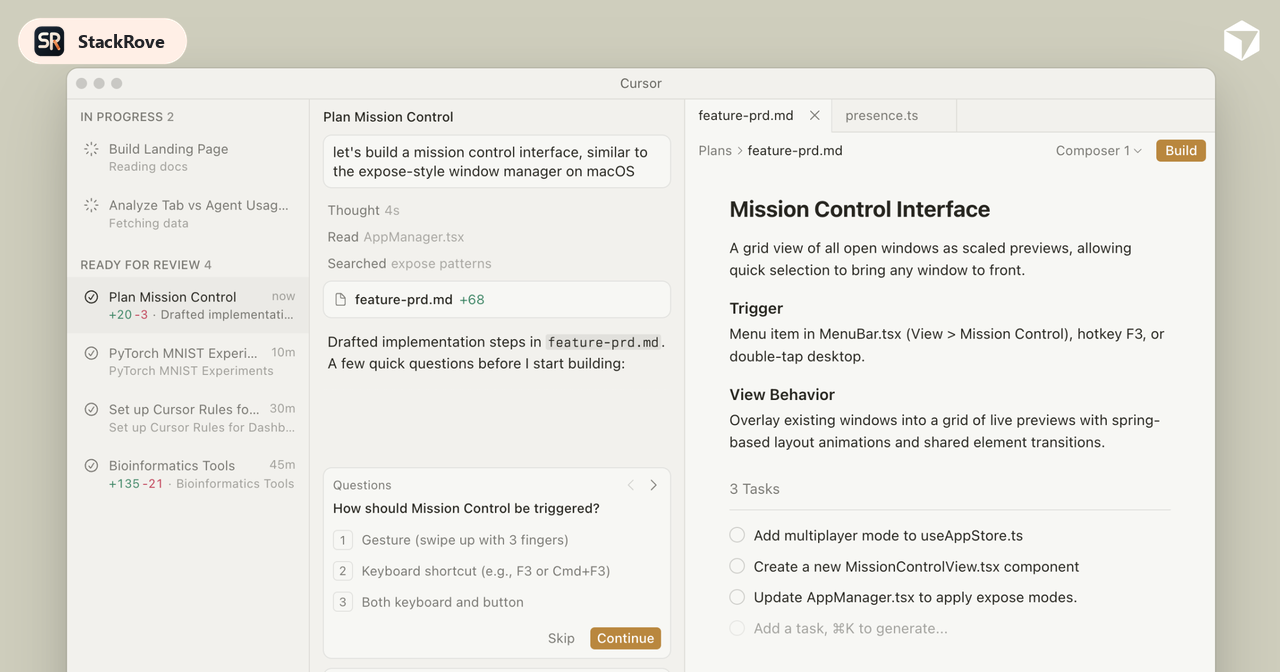Check the Update AppManager.tsx task
Image resolution: width=1280 pixels, height=672 pixels.
click(x=737, y=597)
